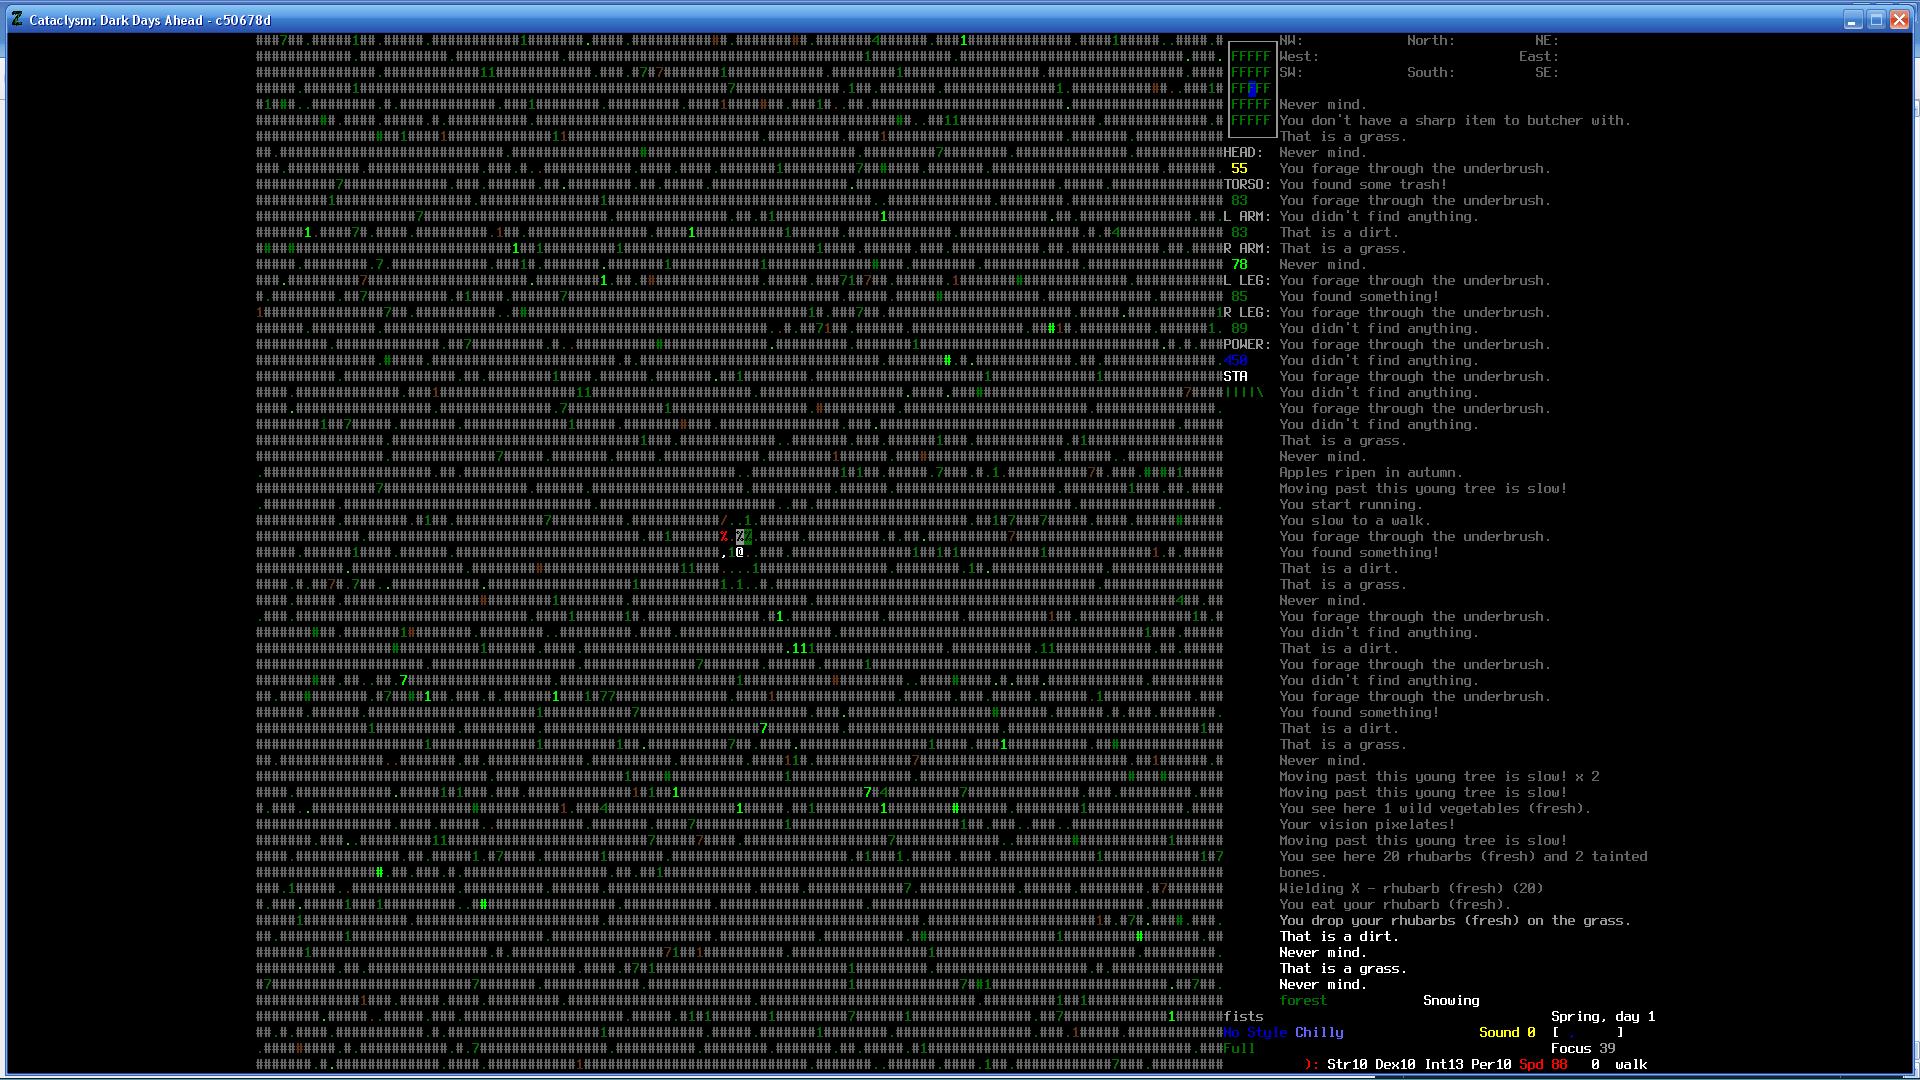Click the Cataclysm app icon in title bar
The image size is (1920, 1080).
pyautogui.click(x=17, y=20)
